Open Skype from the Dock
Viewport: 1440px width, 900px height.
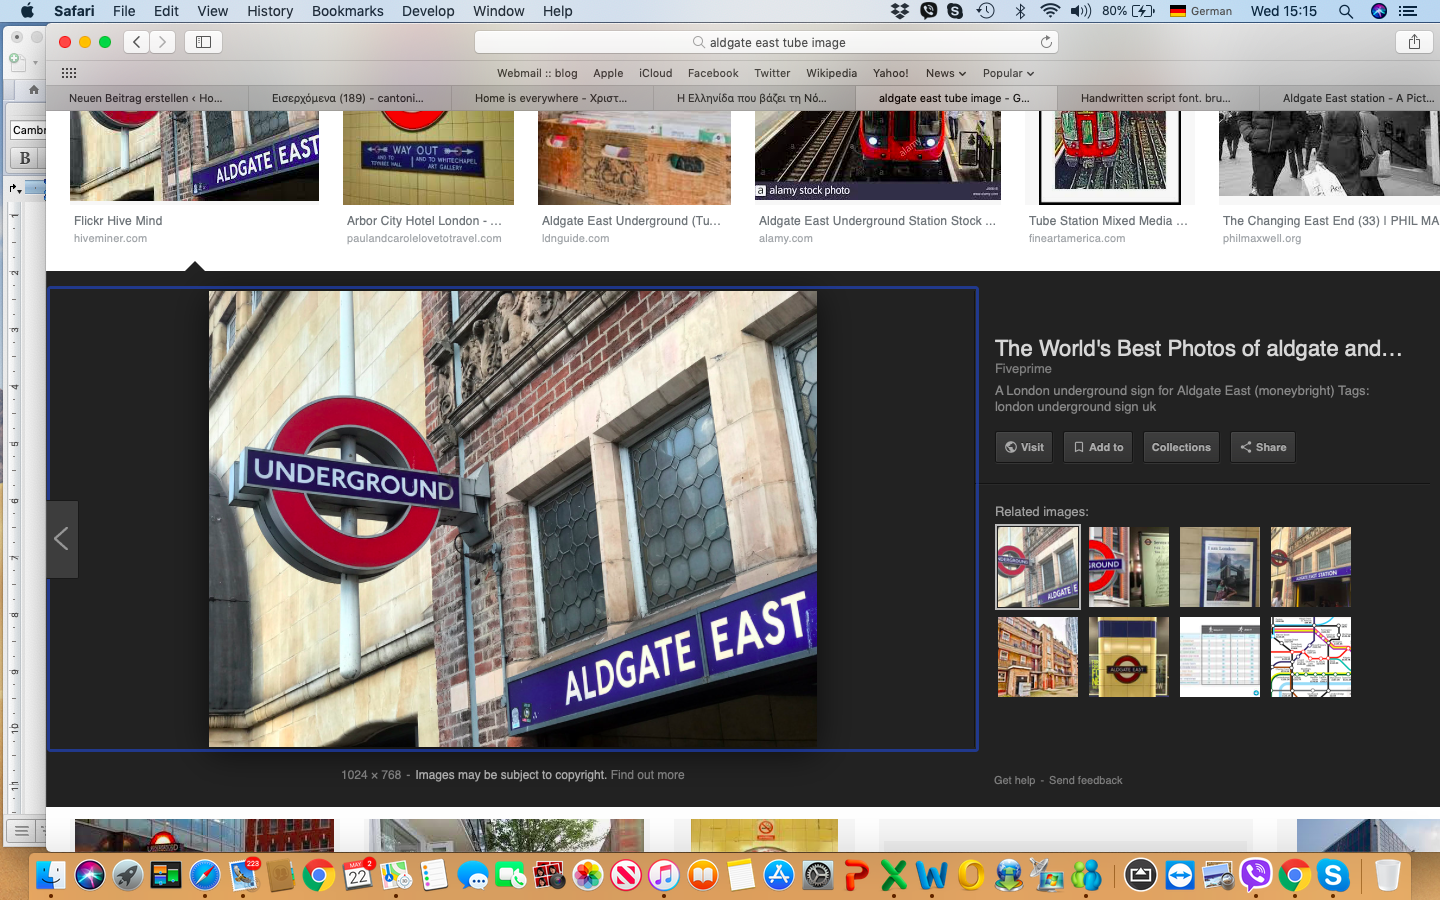point(1333,876)
